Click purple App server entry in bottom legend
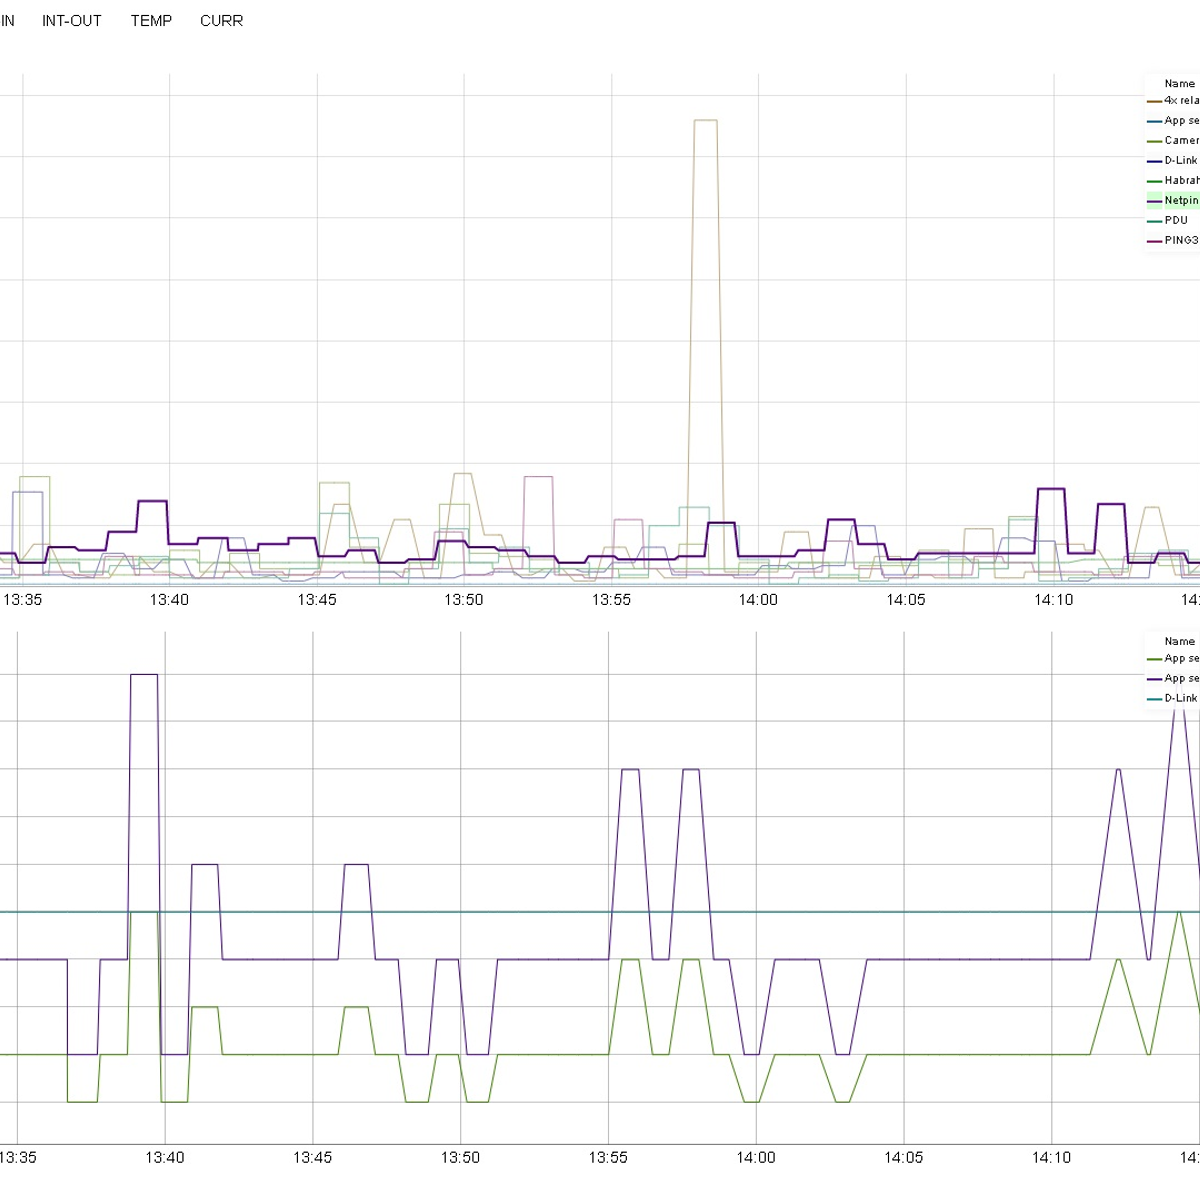The image size is (1200, 1200). (x=1180, y=679)
